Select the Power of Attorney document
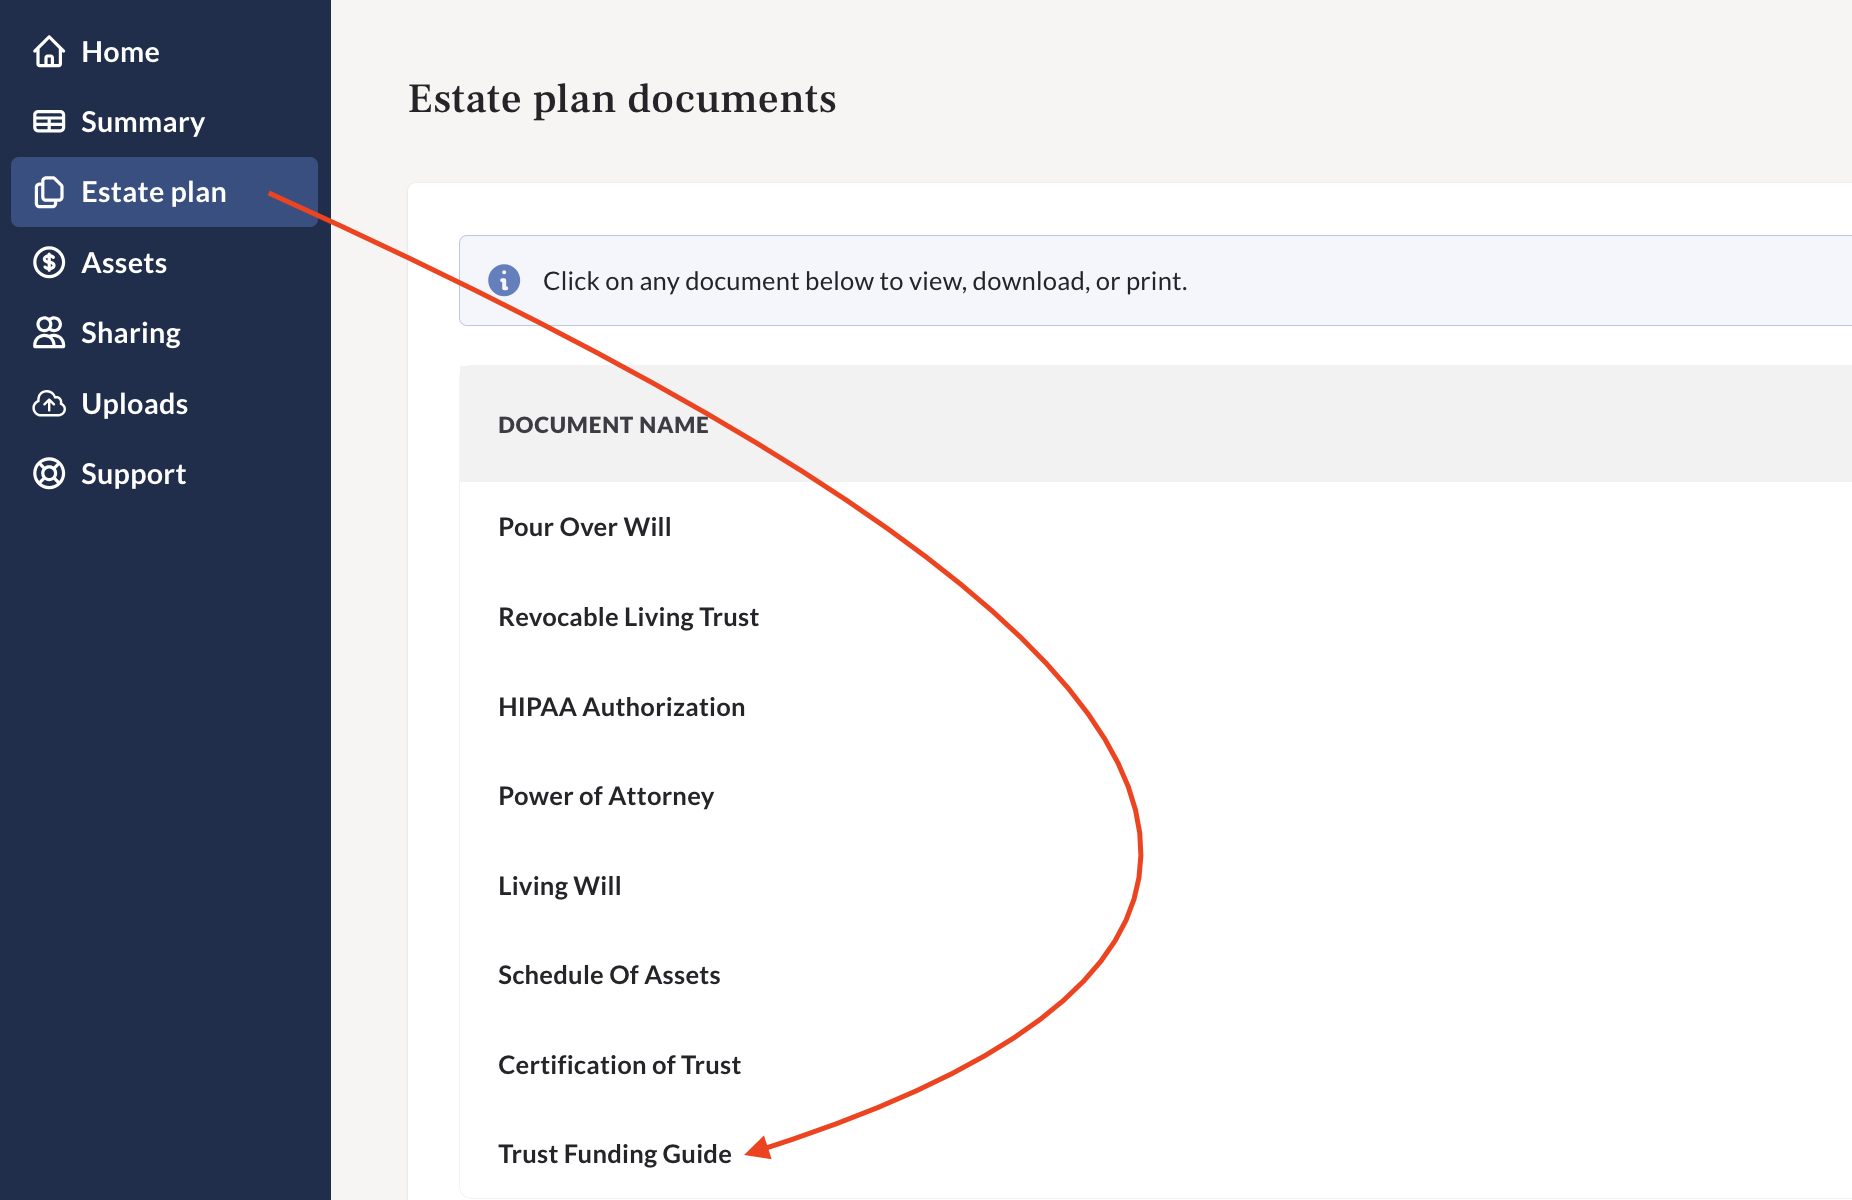Screen dimensions: 1852x1200 [x=605, y=795]
